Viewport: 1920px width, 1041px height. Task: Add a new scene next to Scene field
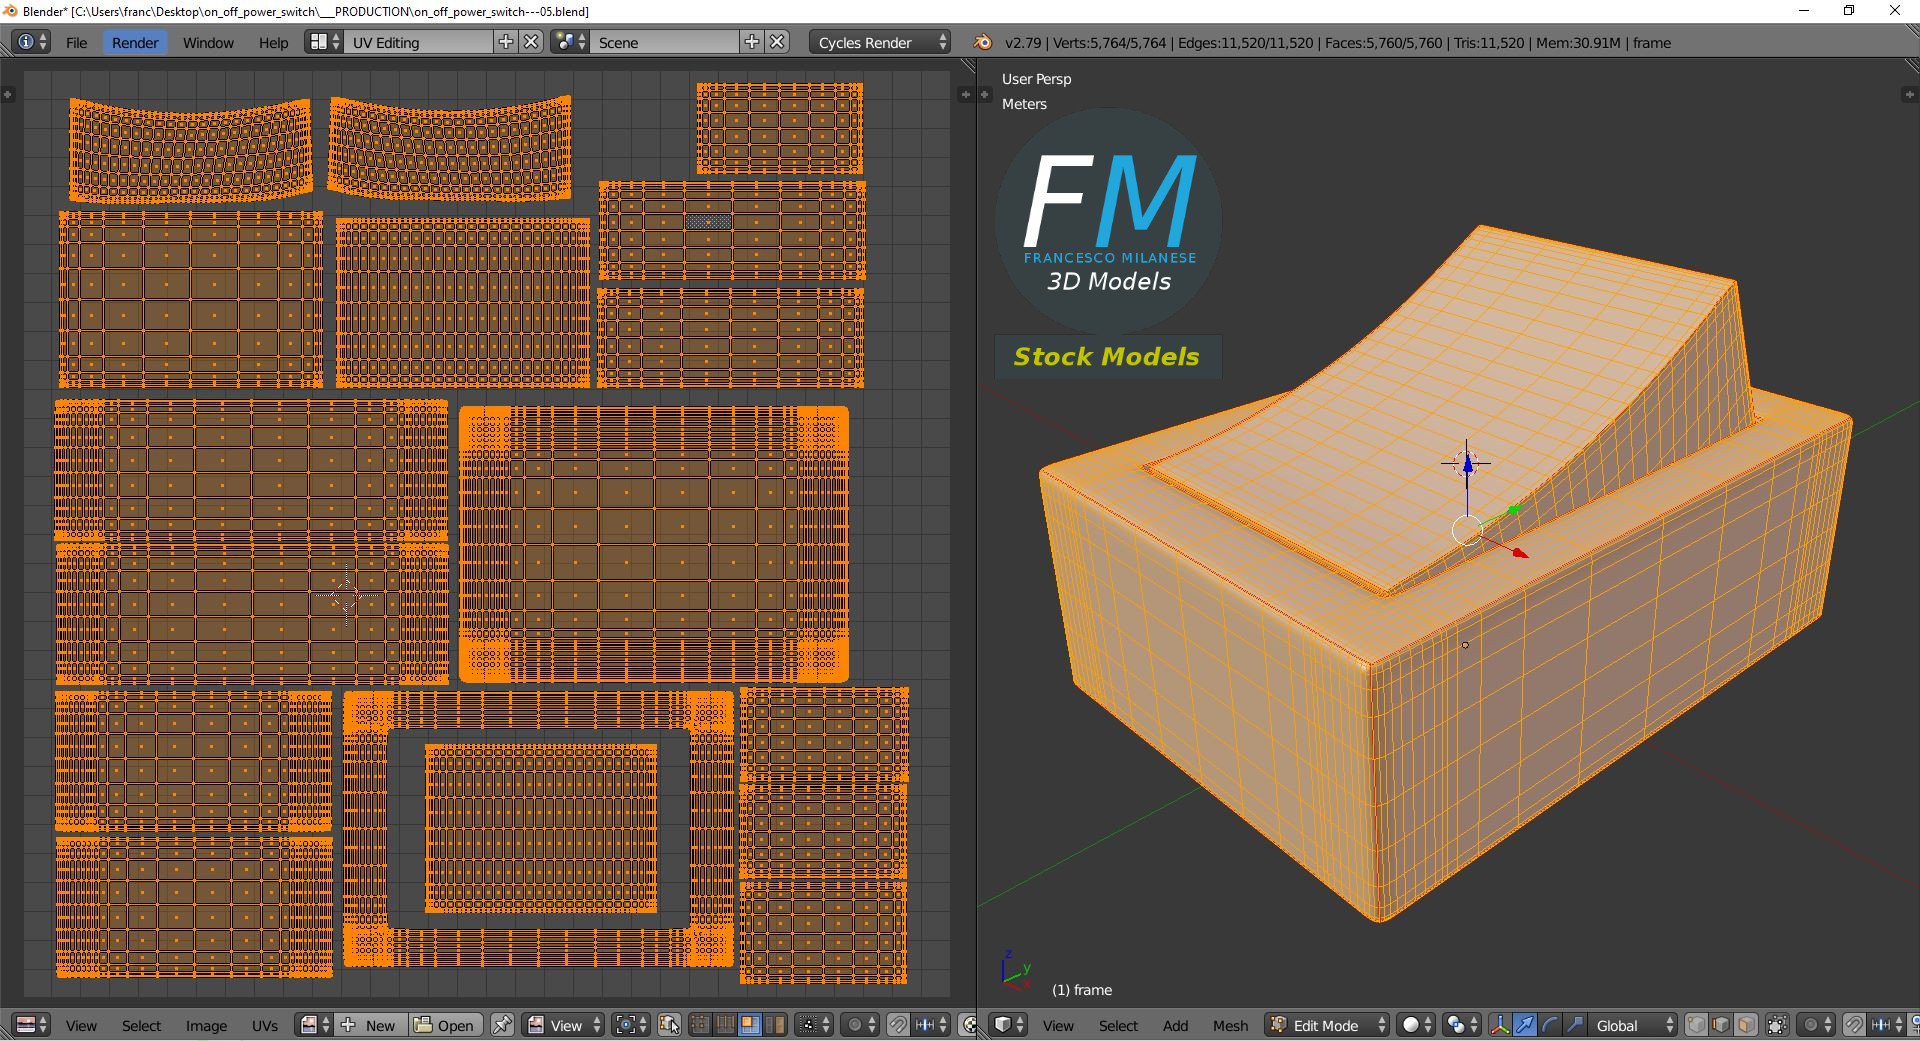click(752, 42)
